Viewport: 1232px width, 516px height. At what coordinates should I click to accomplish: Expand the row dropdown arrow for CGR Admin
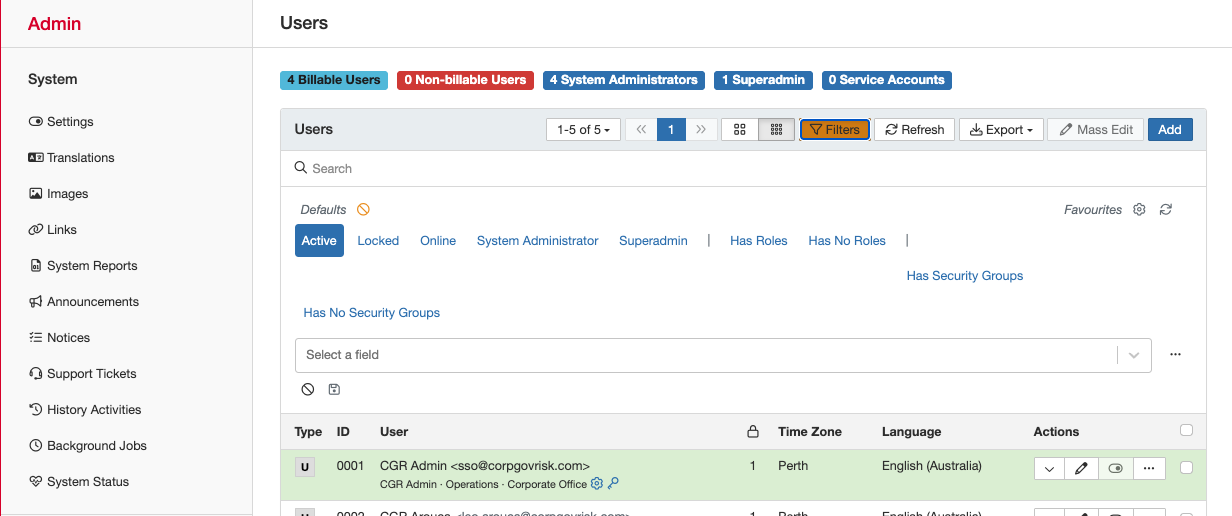1049,468
